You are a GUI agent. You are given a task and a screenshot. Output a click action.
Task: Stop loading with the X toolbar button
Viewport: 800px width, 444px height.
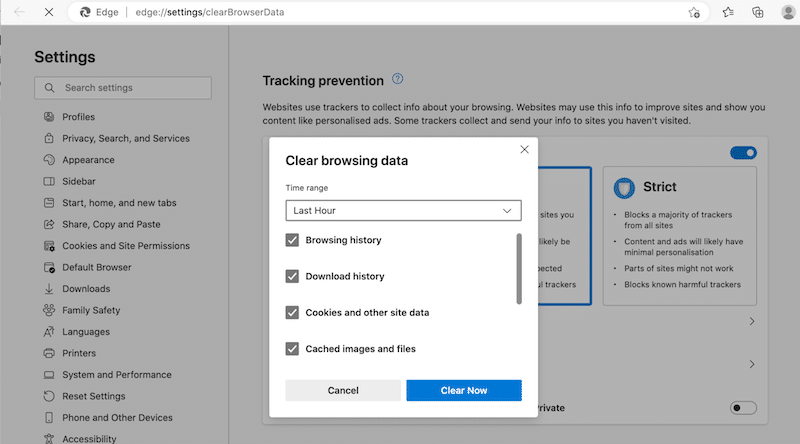click(x=49, y=12)
